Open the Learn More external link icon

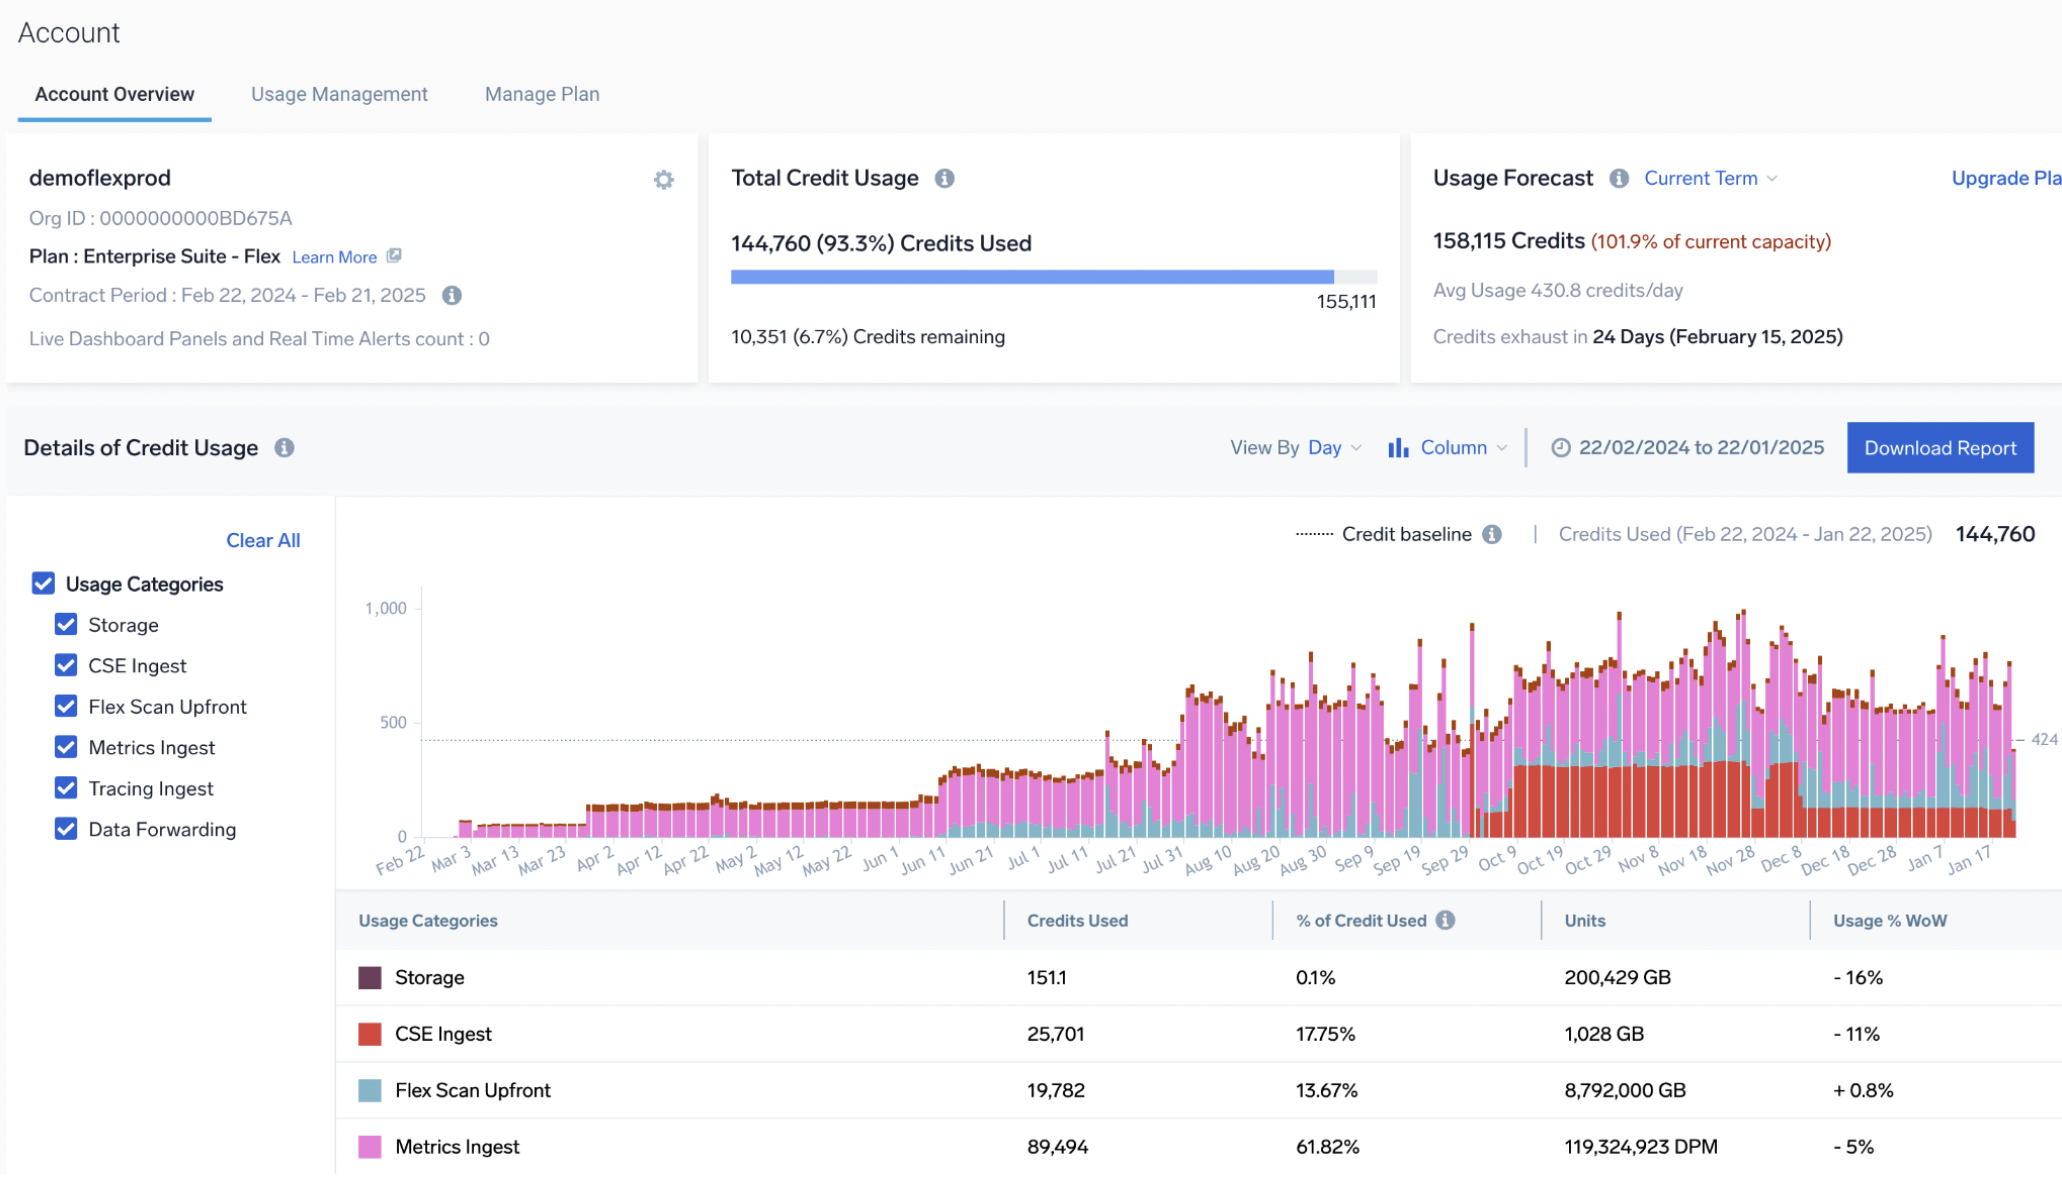[x=394, y=256]
